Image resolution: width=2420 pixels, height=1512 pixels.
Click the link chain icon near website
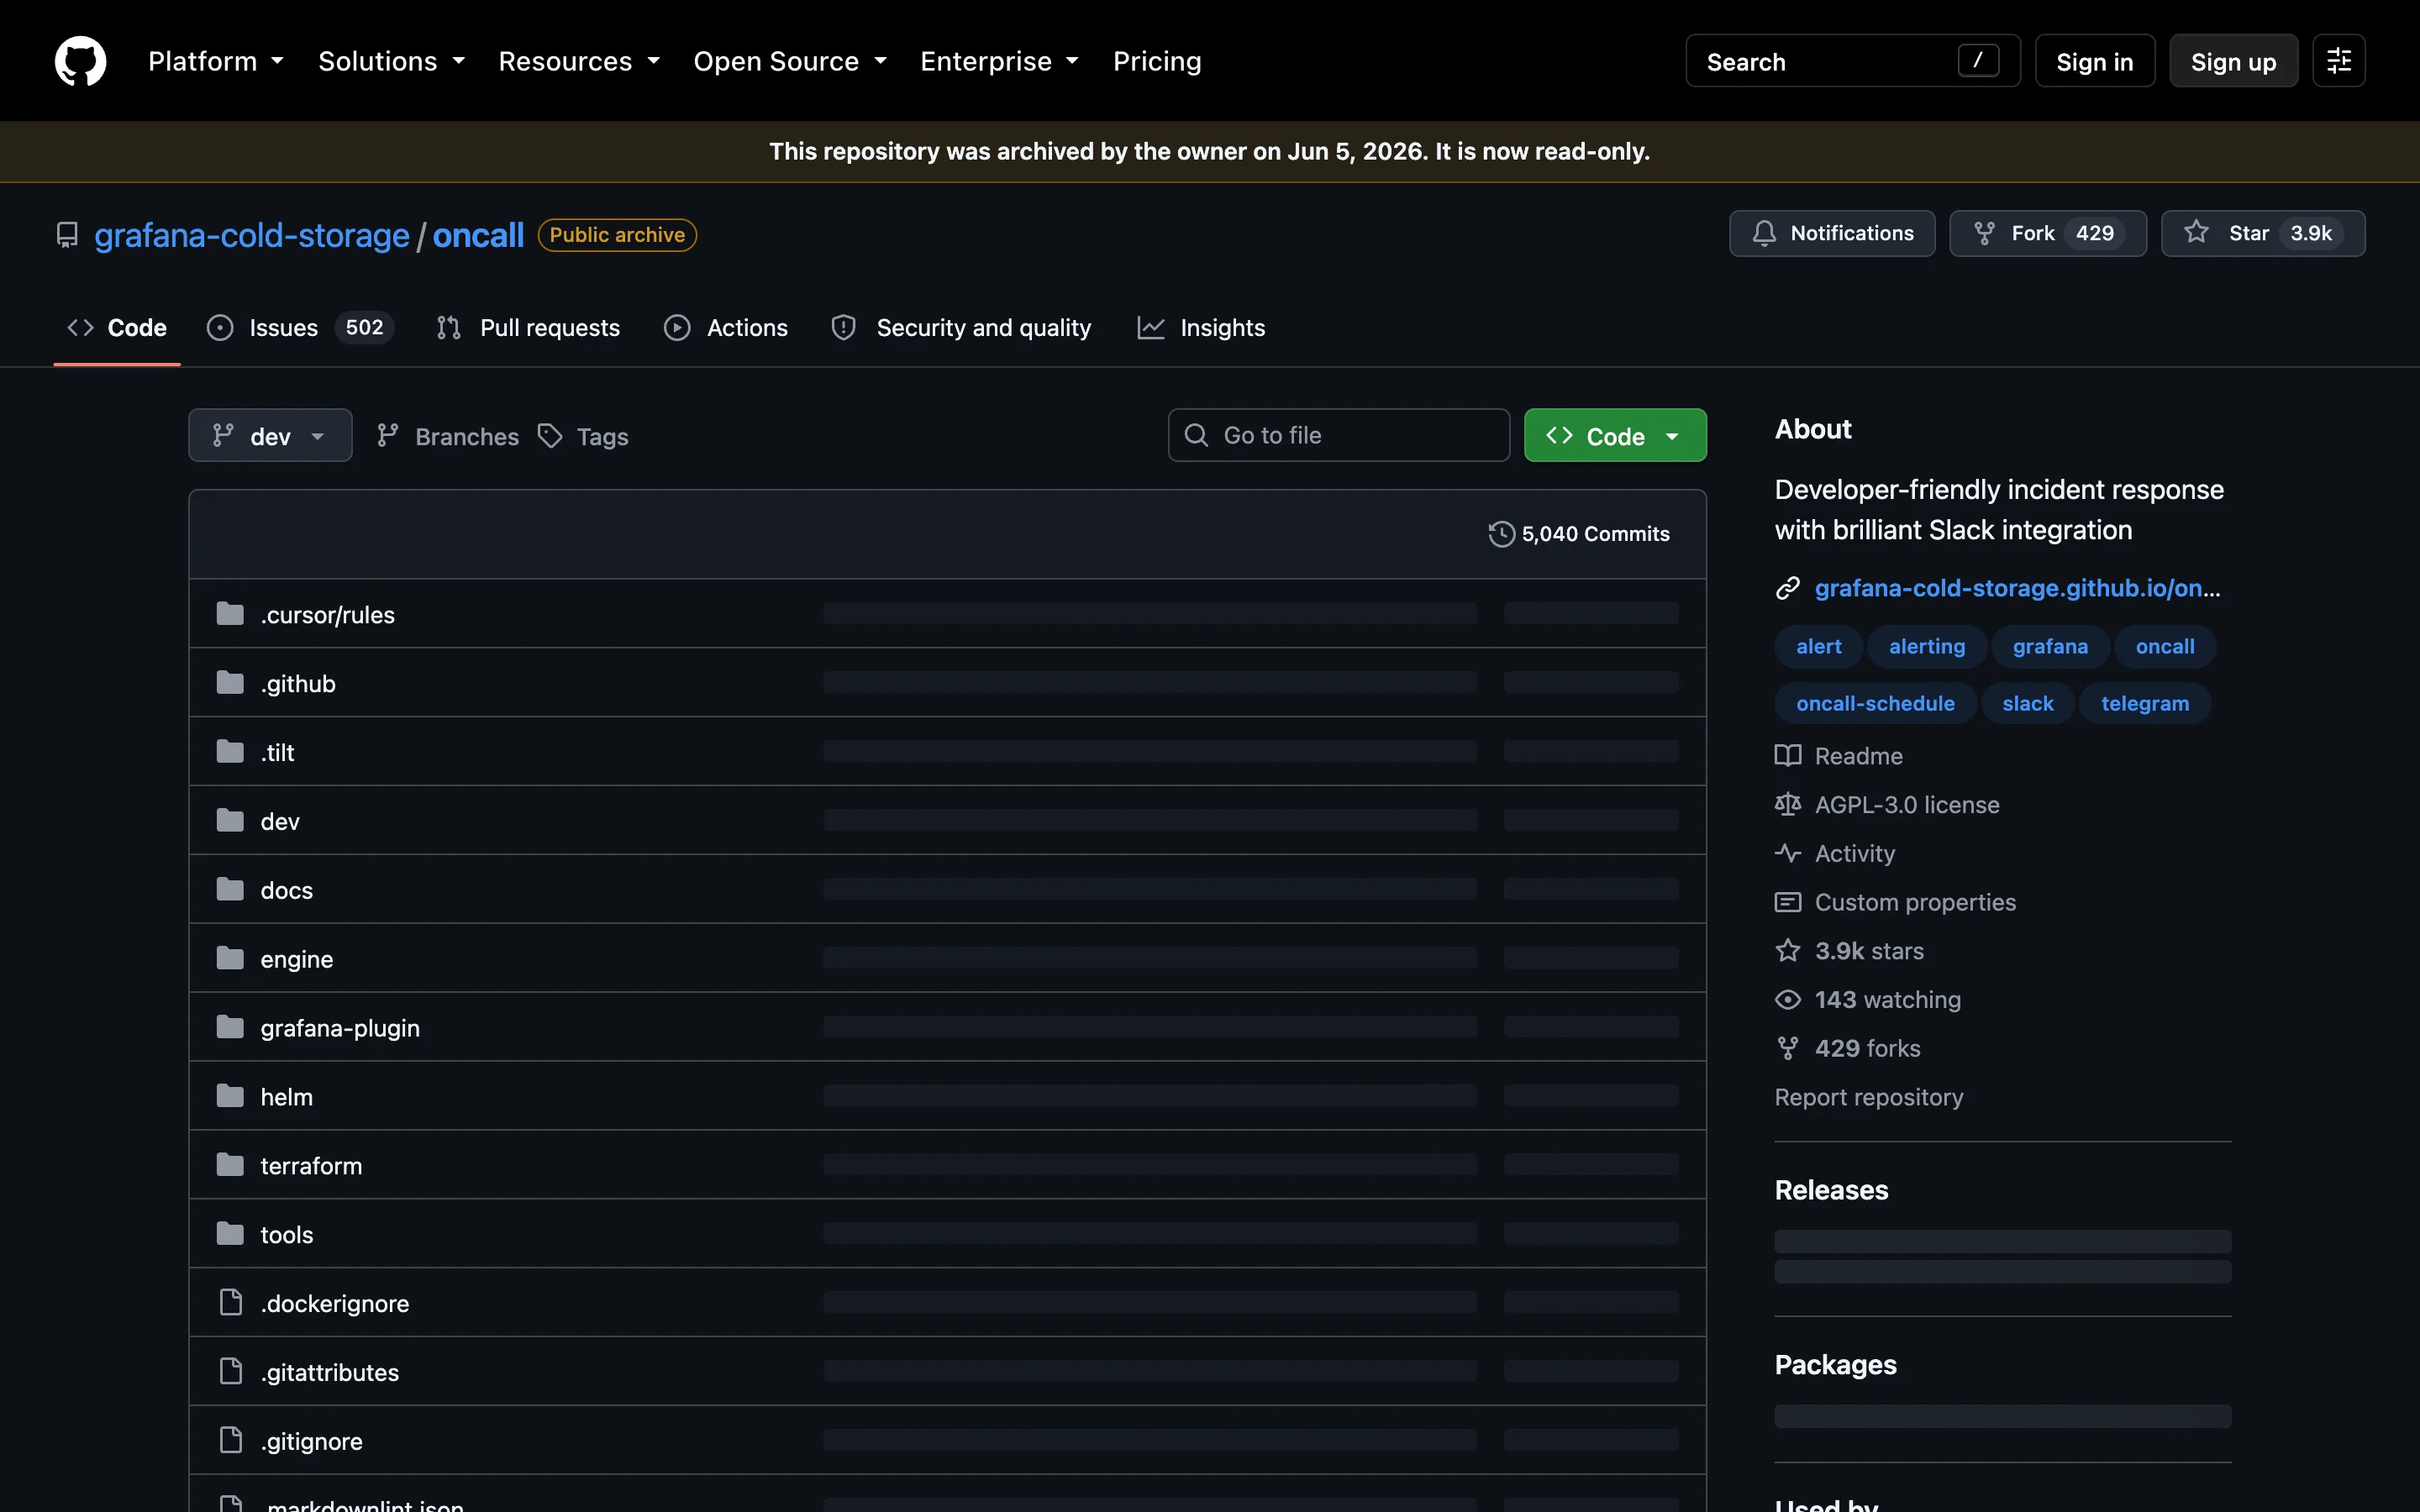pos(1788,588)
